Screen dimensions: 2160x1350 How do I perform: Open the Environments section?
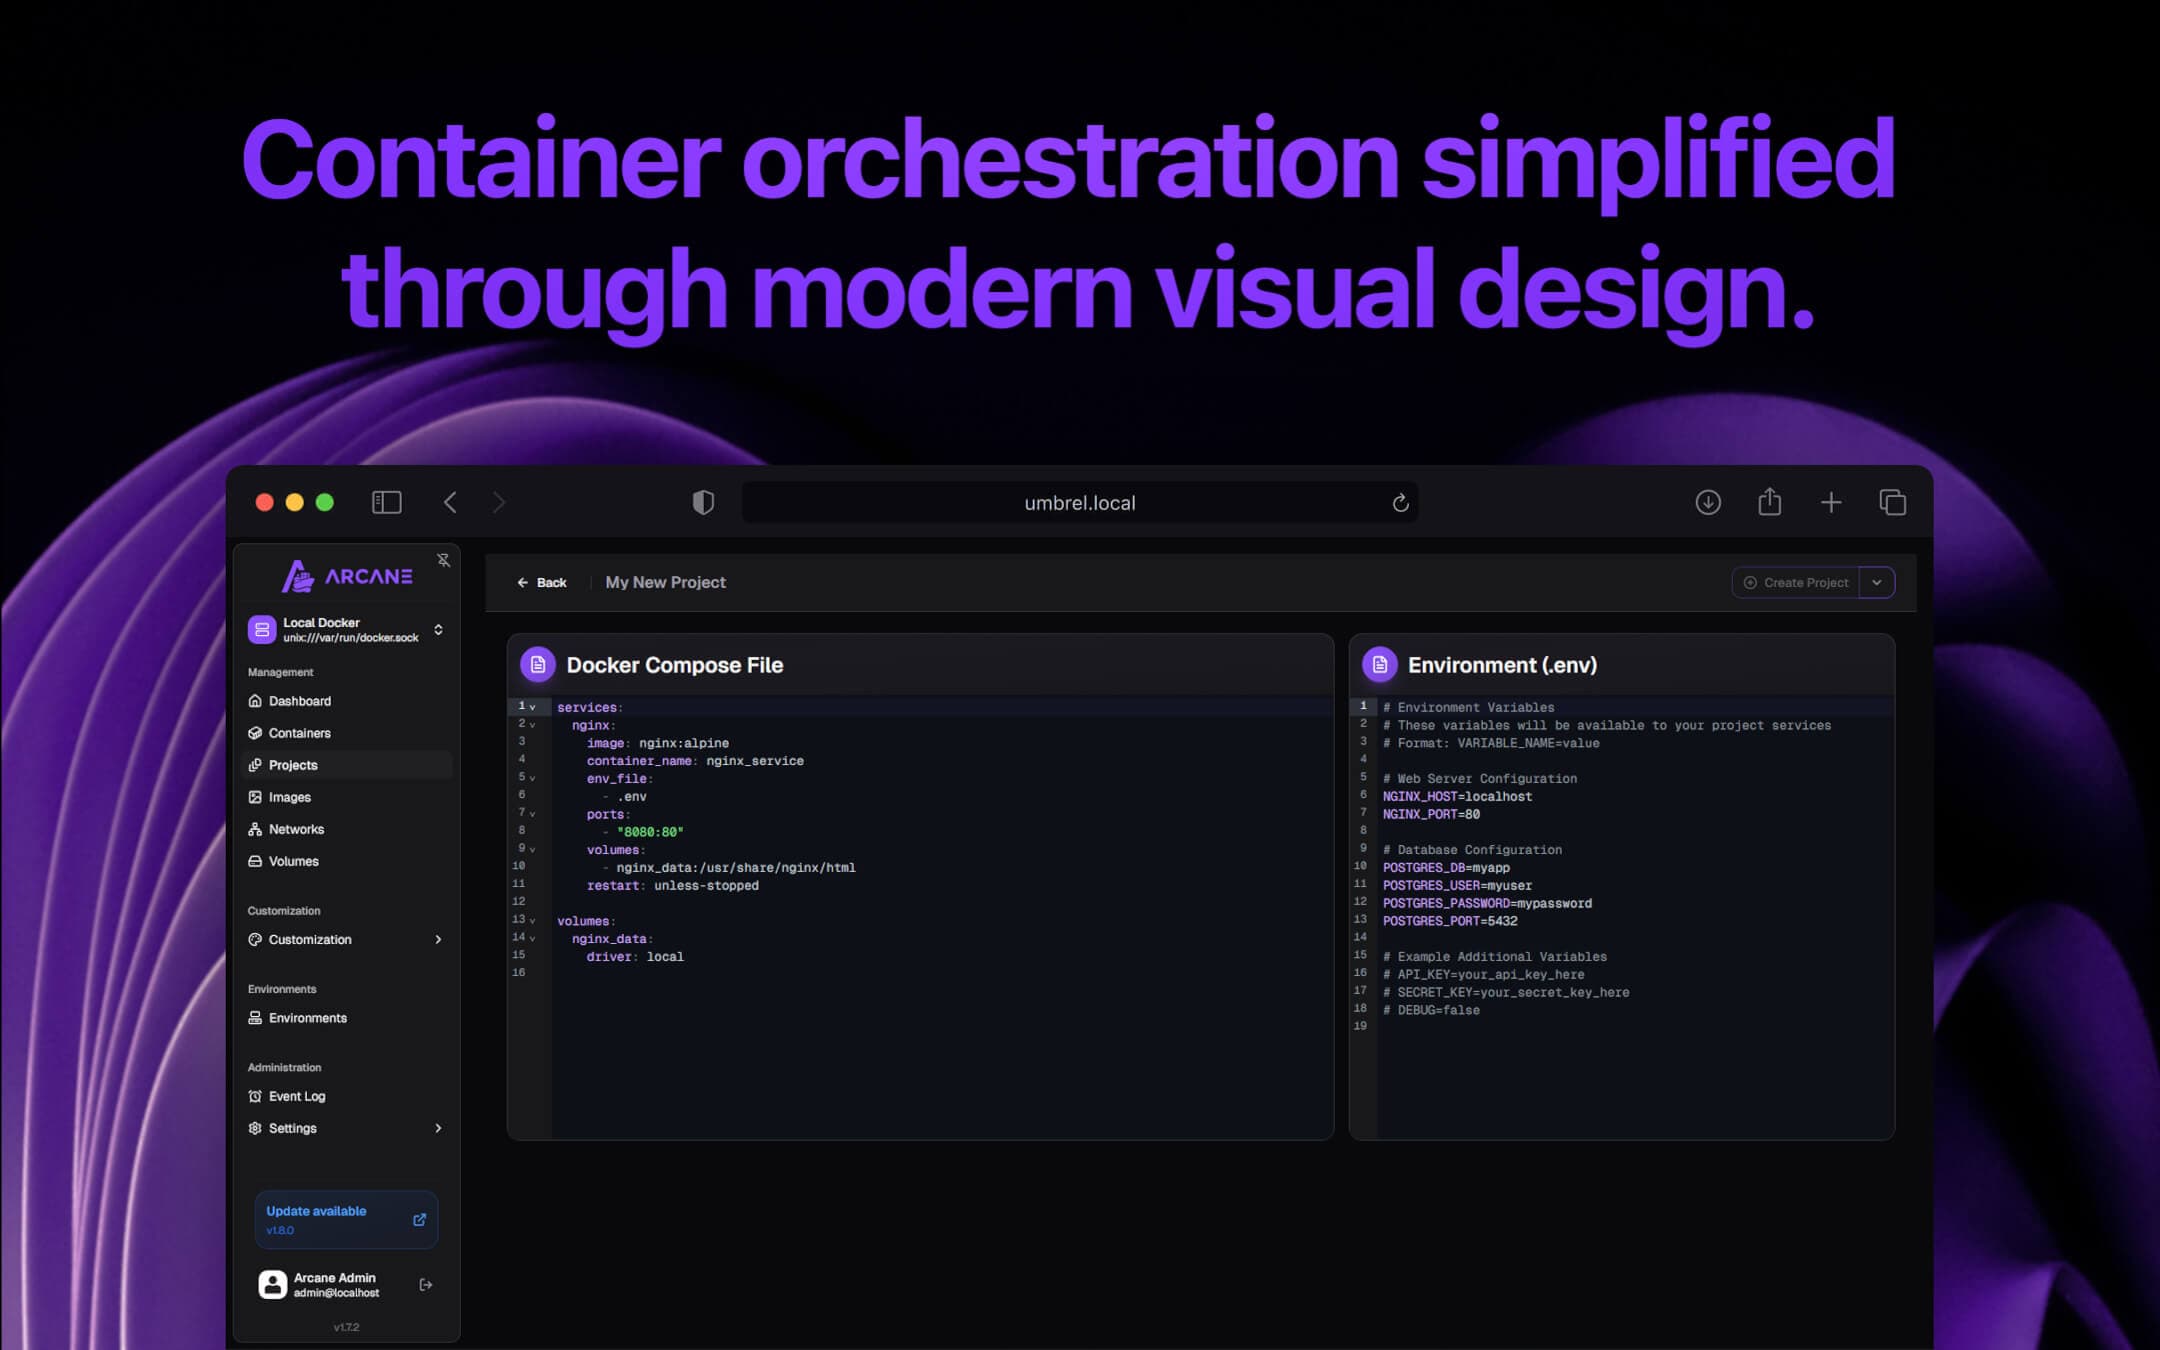pos(308,1017)
